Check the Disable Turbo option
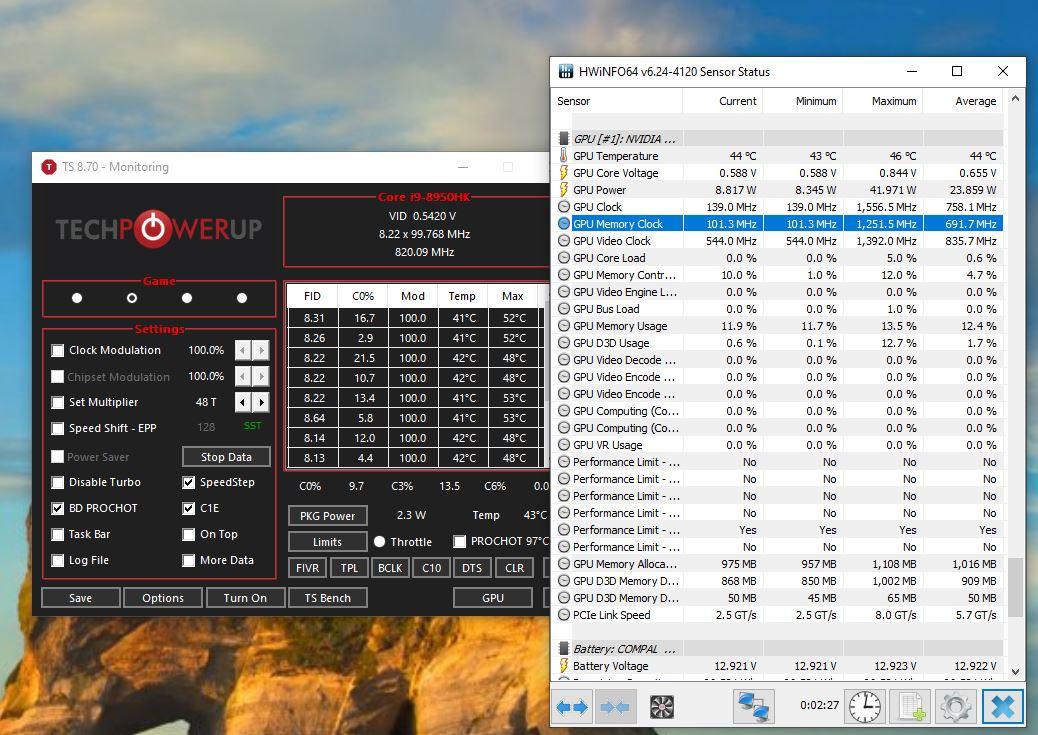1038x735 pixels. pyautogui.click(x=58, y=483)
